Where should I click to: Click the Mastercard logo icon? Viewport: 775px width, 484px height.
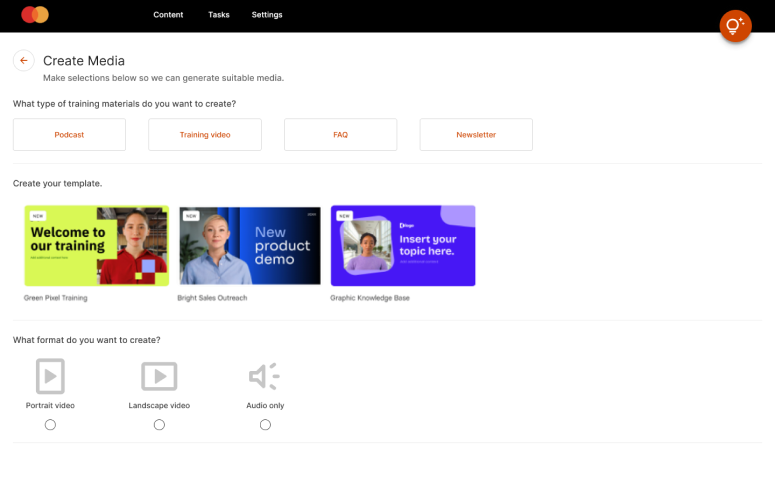tap(35, 15)
